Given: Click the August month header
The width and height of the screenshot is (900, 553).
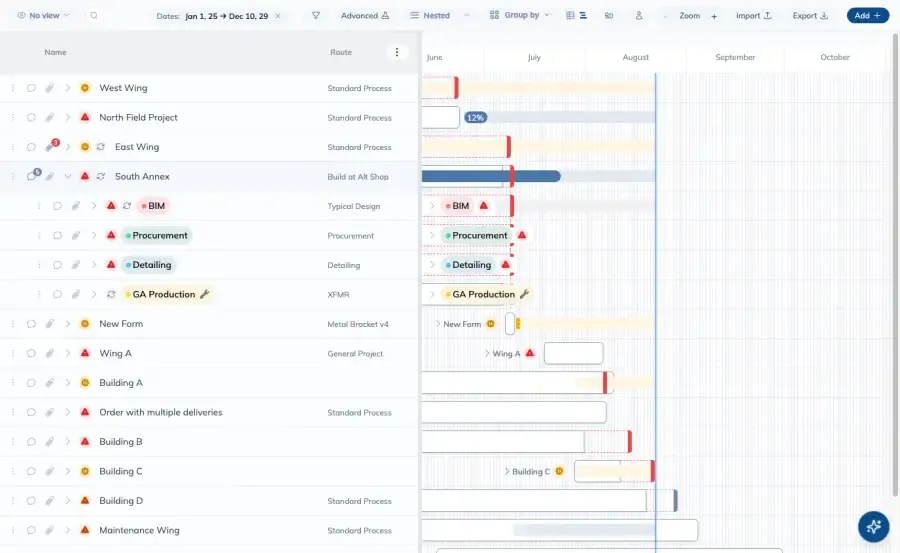Looking at the screenshot, I should (635, 57).
